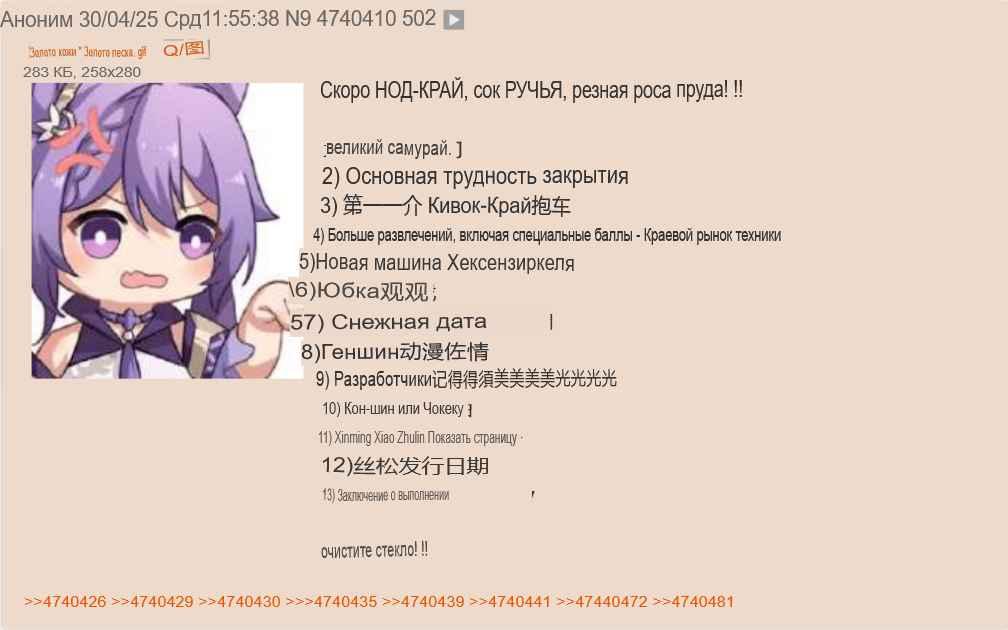Go to the last reply >>4740481

coord(693,602)
